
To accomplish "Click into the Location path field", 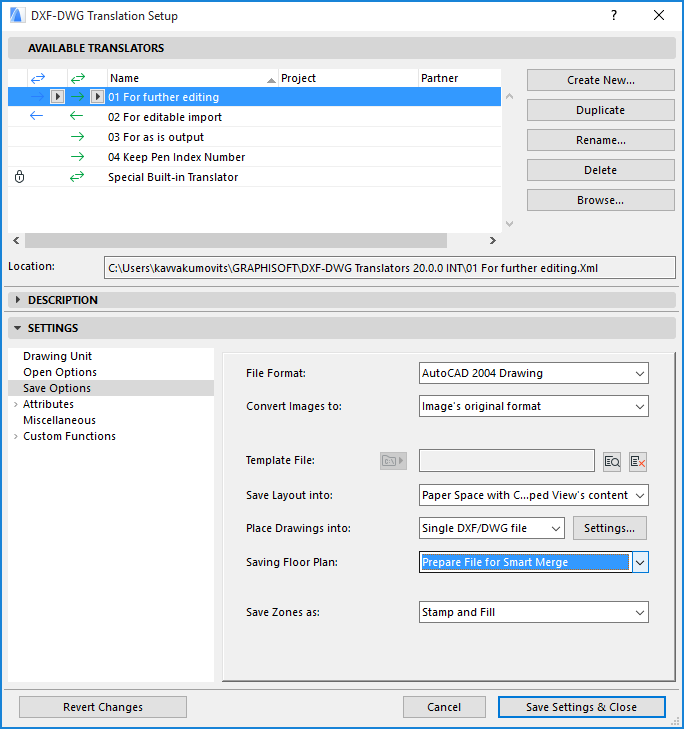I will [x=390, y=268].
